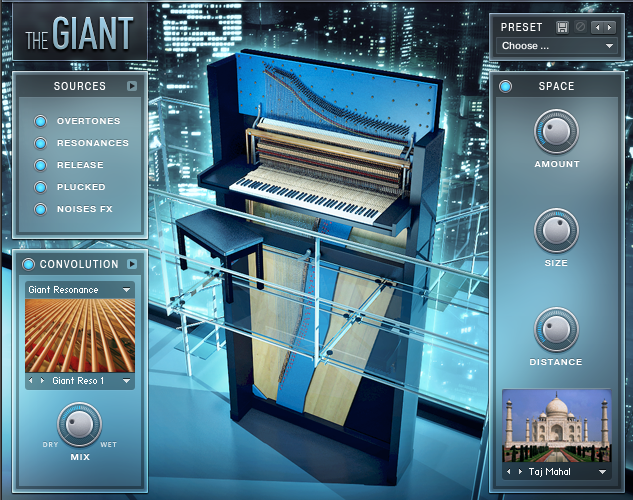Click the arrow button beside the Convolution title

tap(131, 264)
